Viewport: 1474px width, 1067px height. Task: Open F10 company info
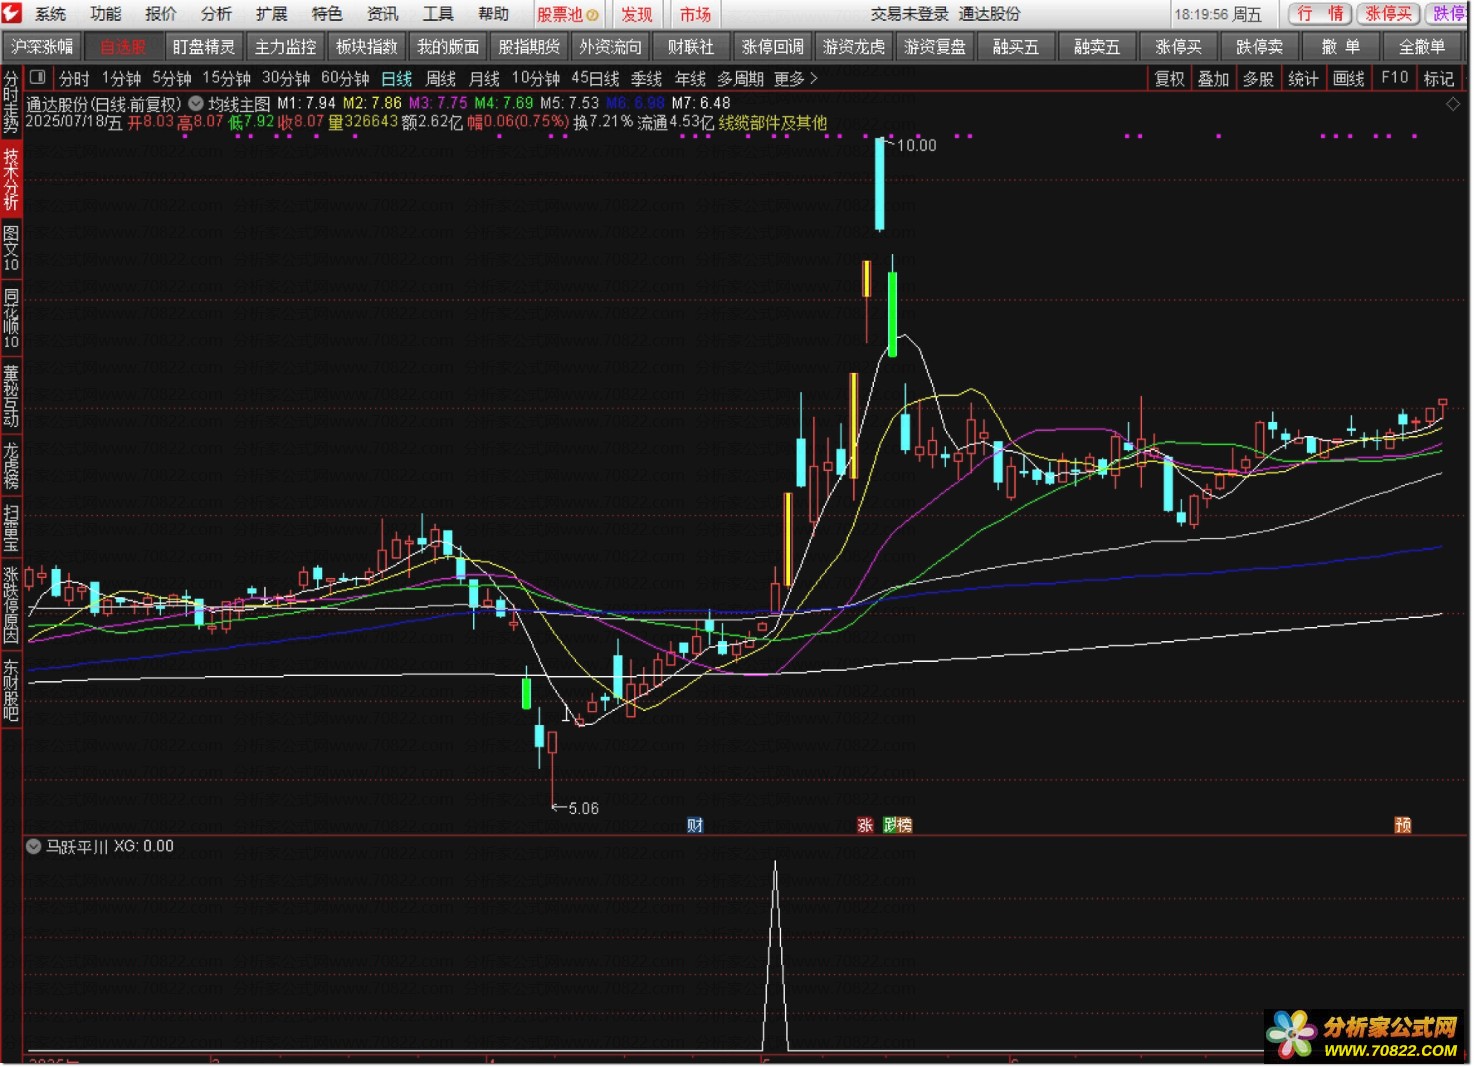1394,78
